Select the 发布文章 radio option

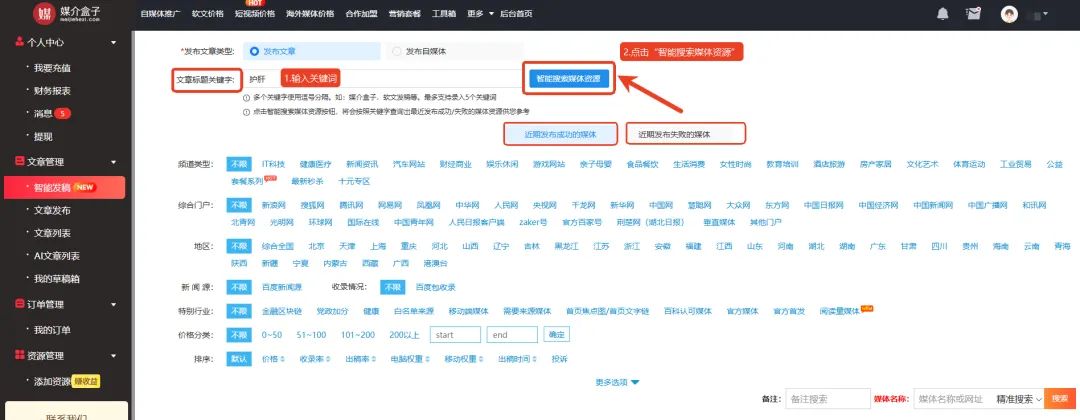click(255, 51)
